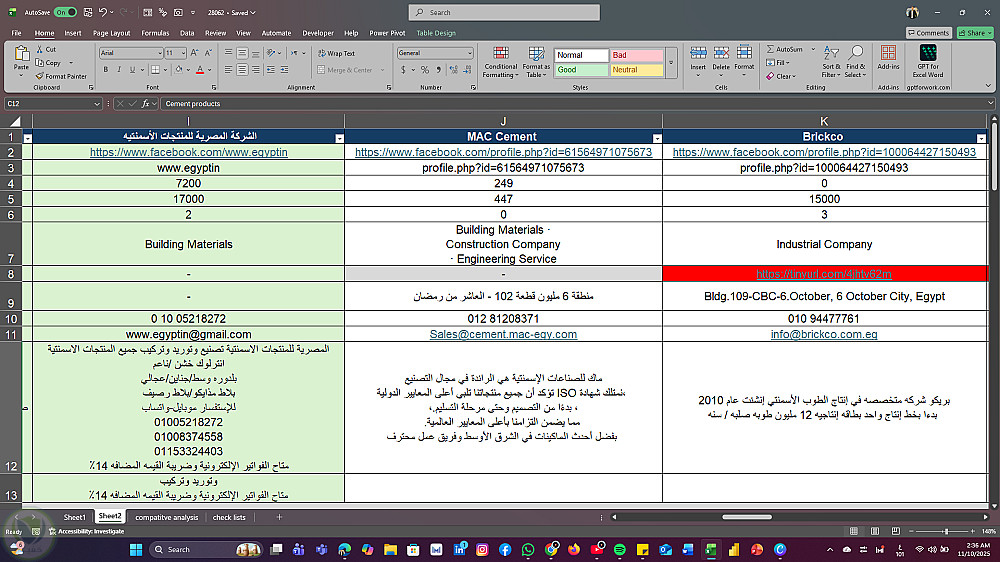Apply the Bad cell style

pyautogui.click(x=636, y=55)
